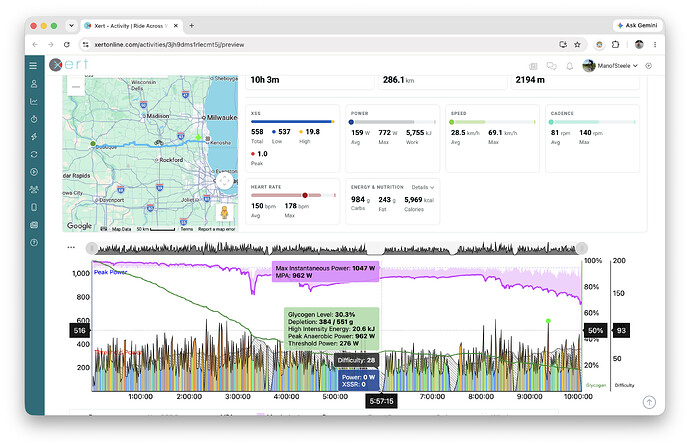Viewport: 690px width, 448px height.
Task: Click the scroll to top arrow button
Action: (x=649, y=402)
